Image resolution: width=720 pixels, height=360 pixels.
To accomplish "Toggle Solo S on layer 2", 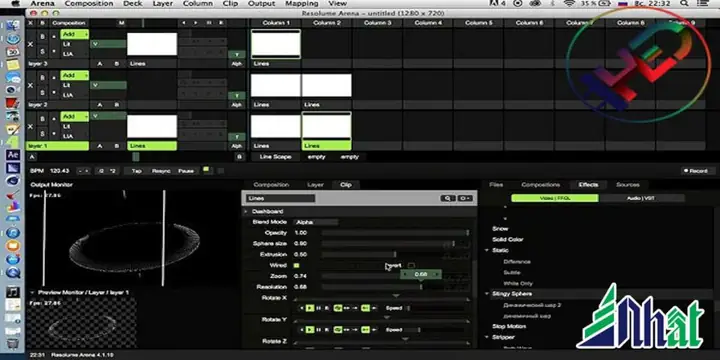I will [x=43, y=93].
